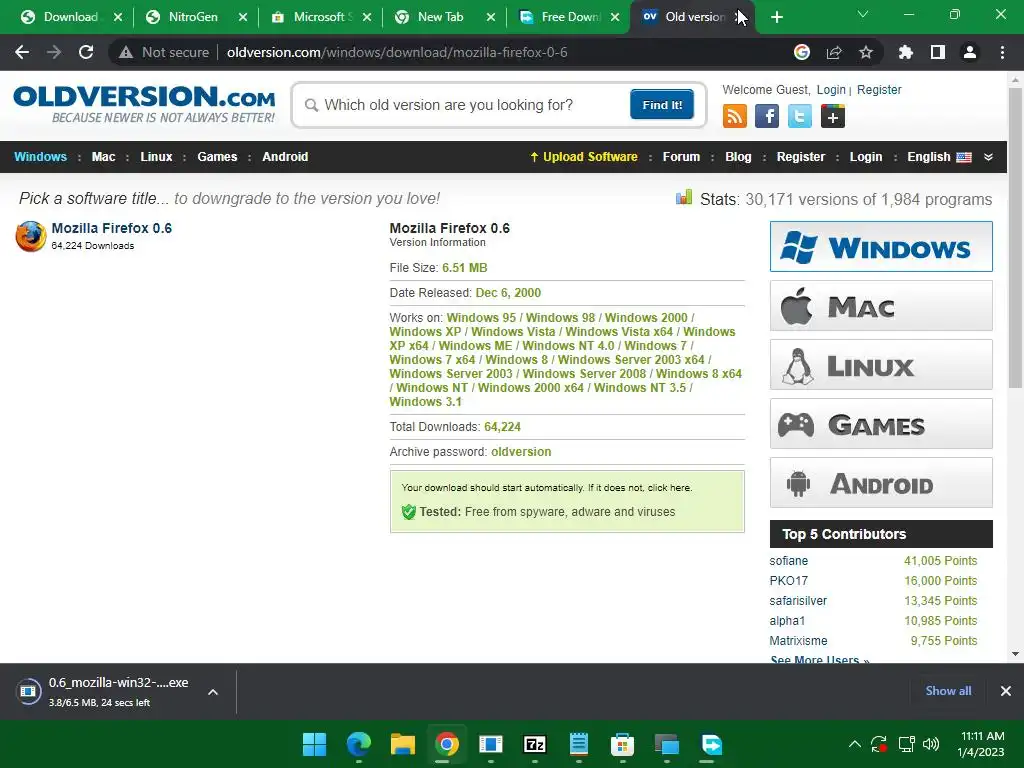Open Forum from the navigation bar

[681, 157]
